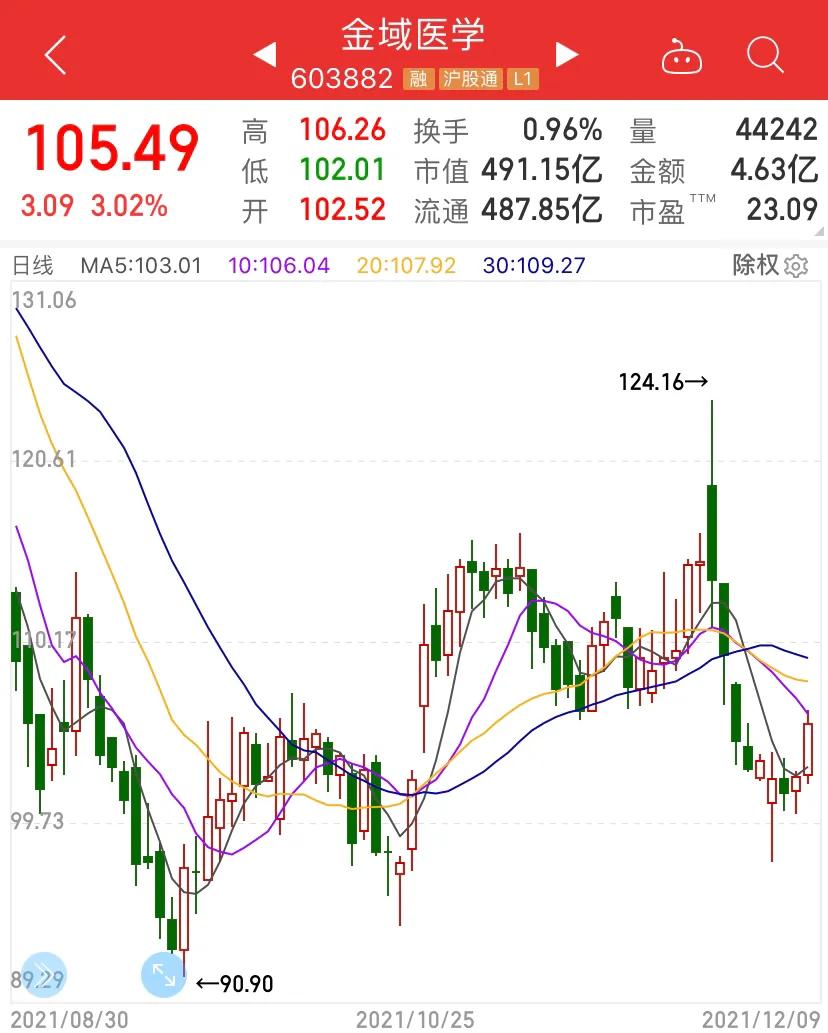This screenshot has height=1033, width=828.
Task: Open the AI robot assistant
Action: pos(683,57)
